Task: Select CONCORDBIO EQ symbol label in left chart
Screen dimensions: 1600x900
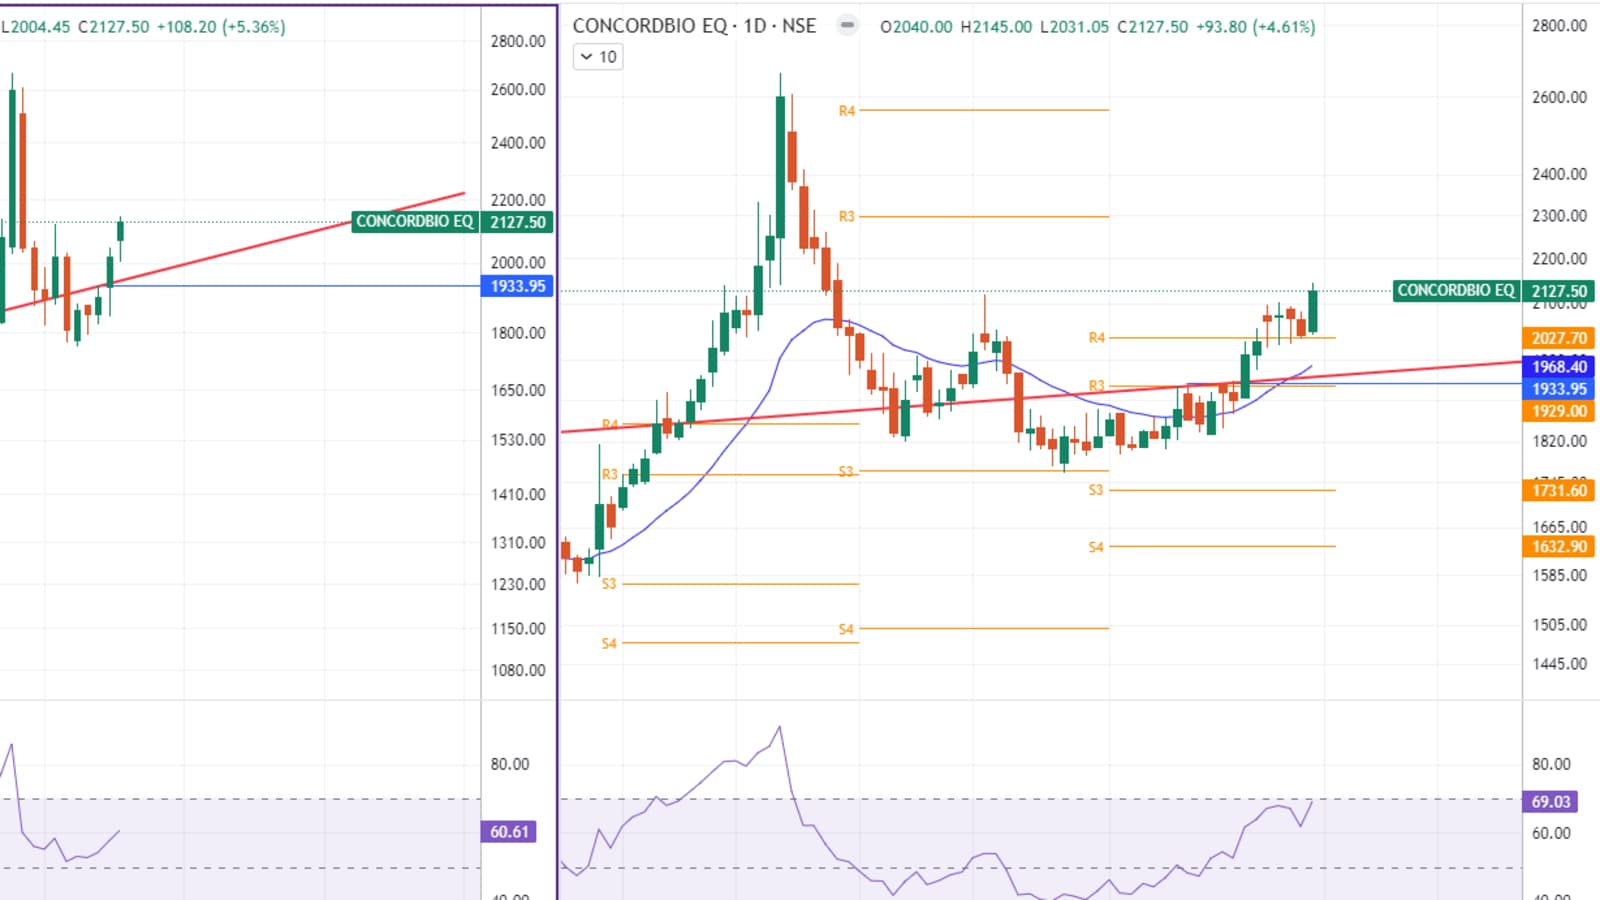Action: [415, 222]
